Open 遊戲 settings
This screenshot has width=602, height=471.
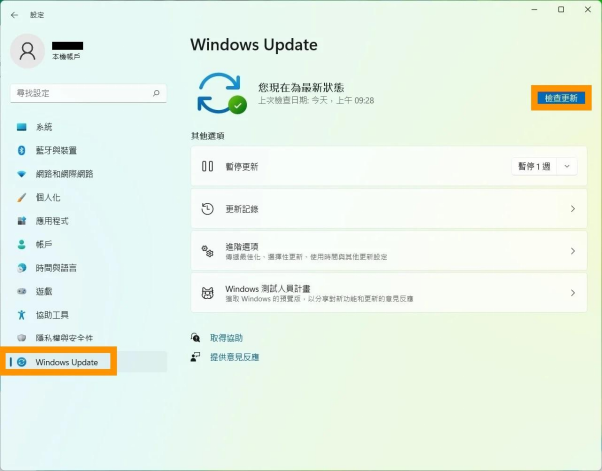(89, 291)
